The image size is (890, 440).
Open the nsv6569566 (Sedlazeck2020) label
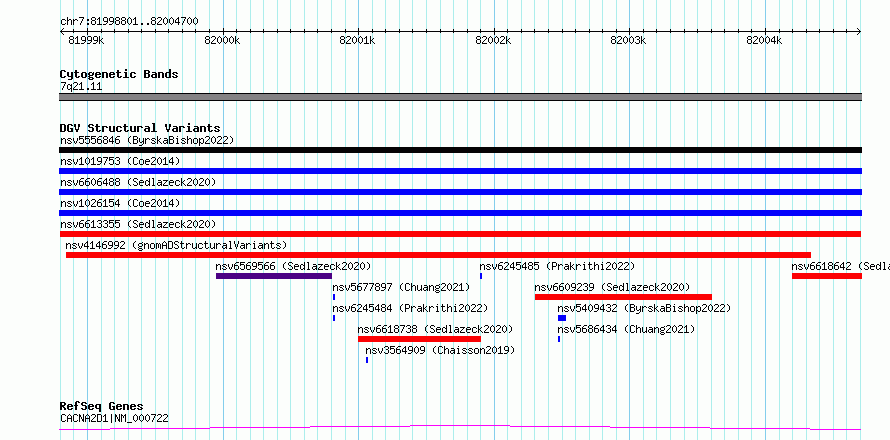click(293, 266)
